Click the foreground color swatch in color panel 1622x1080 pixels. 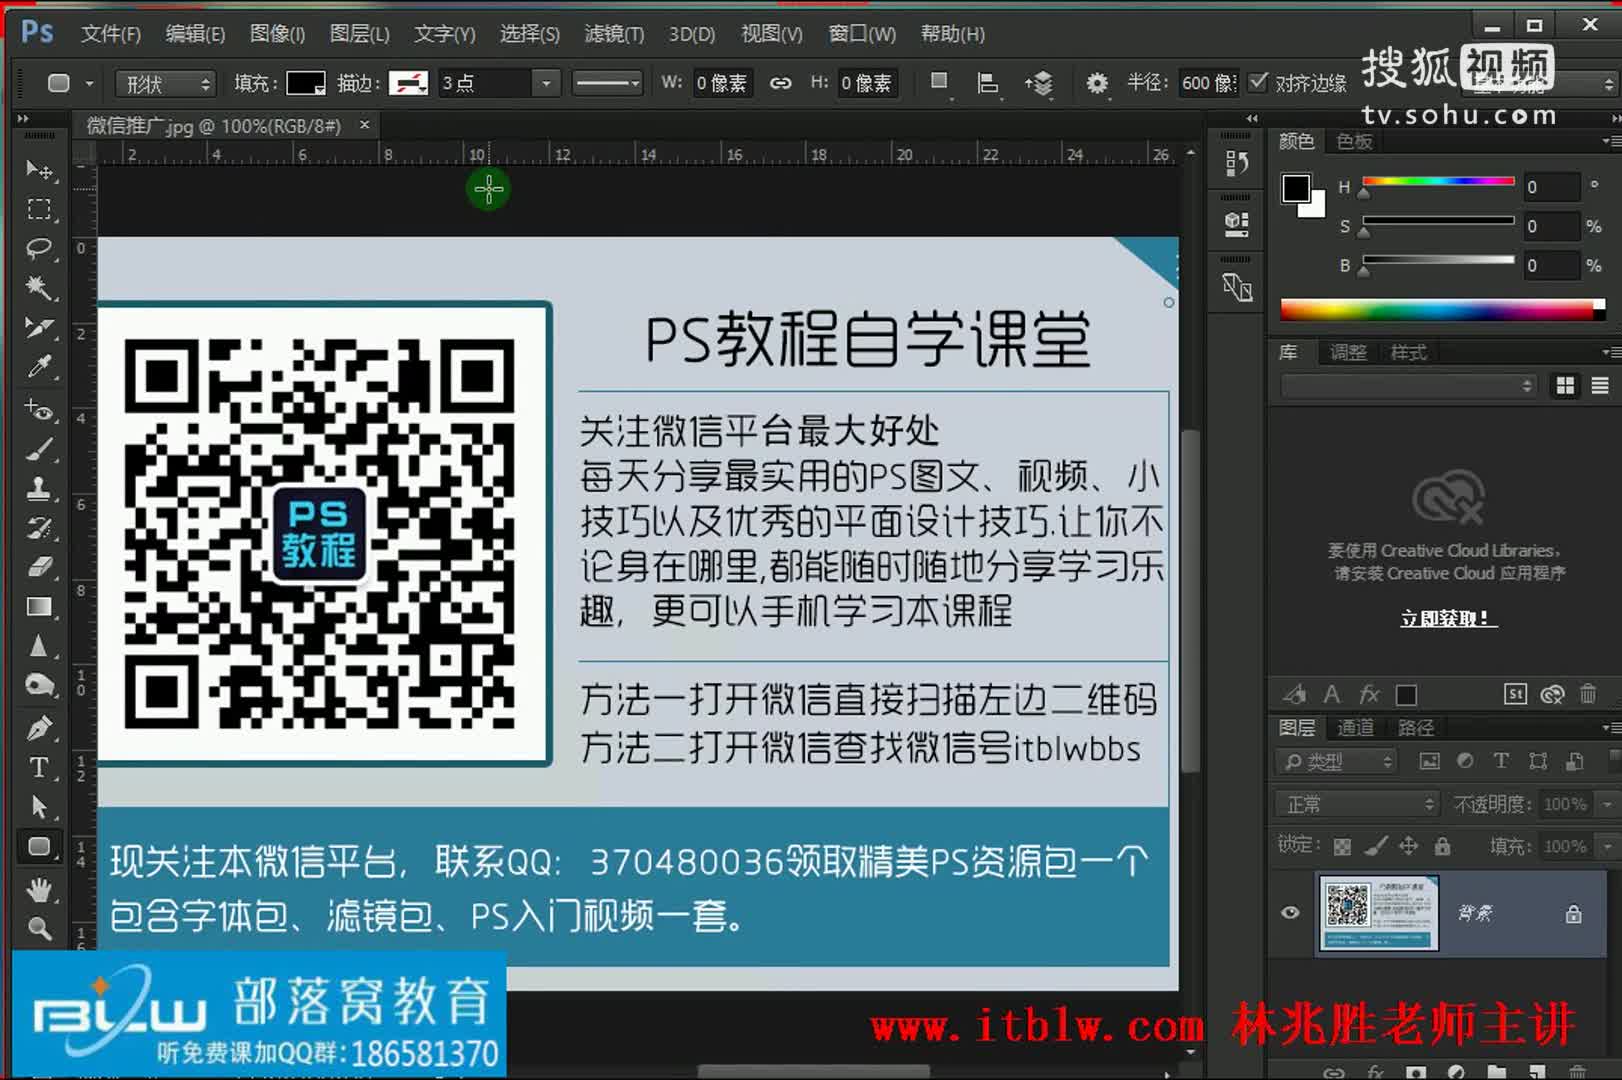point(1296,187)
